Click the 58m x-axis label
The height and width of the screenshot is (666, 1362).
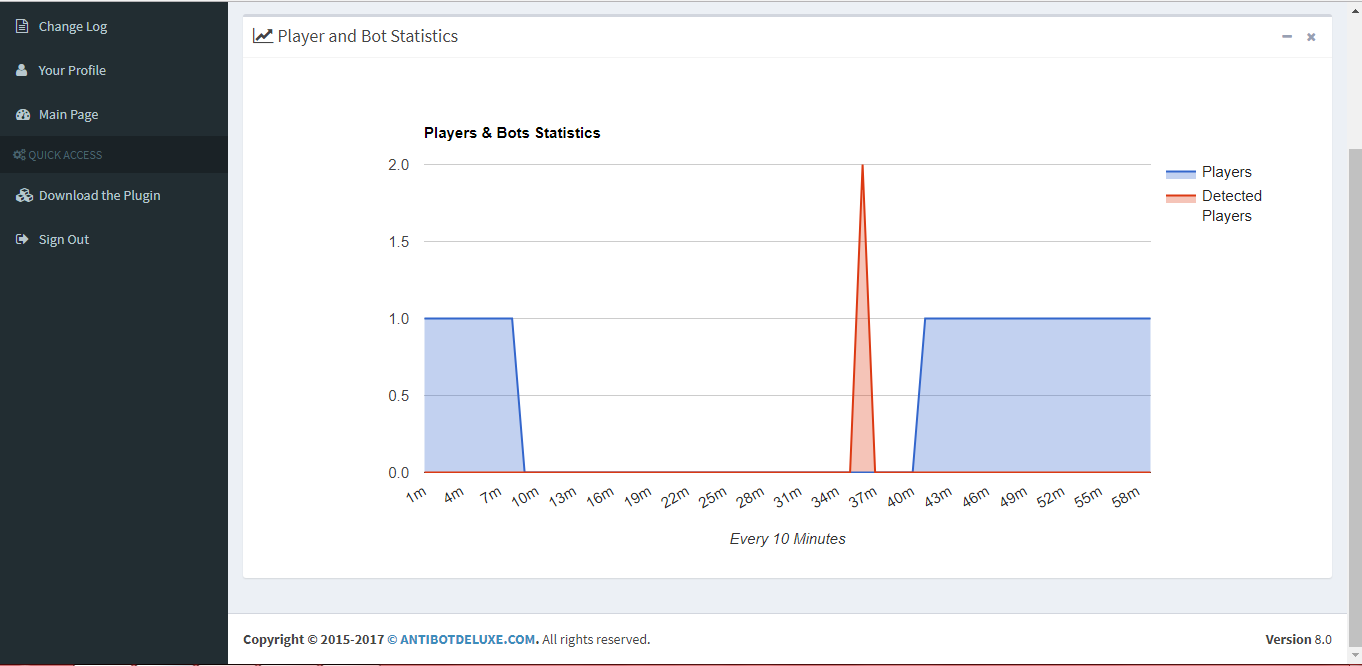(x=1125, y=496)
